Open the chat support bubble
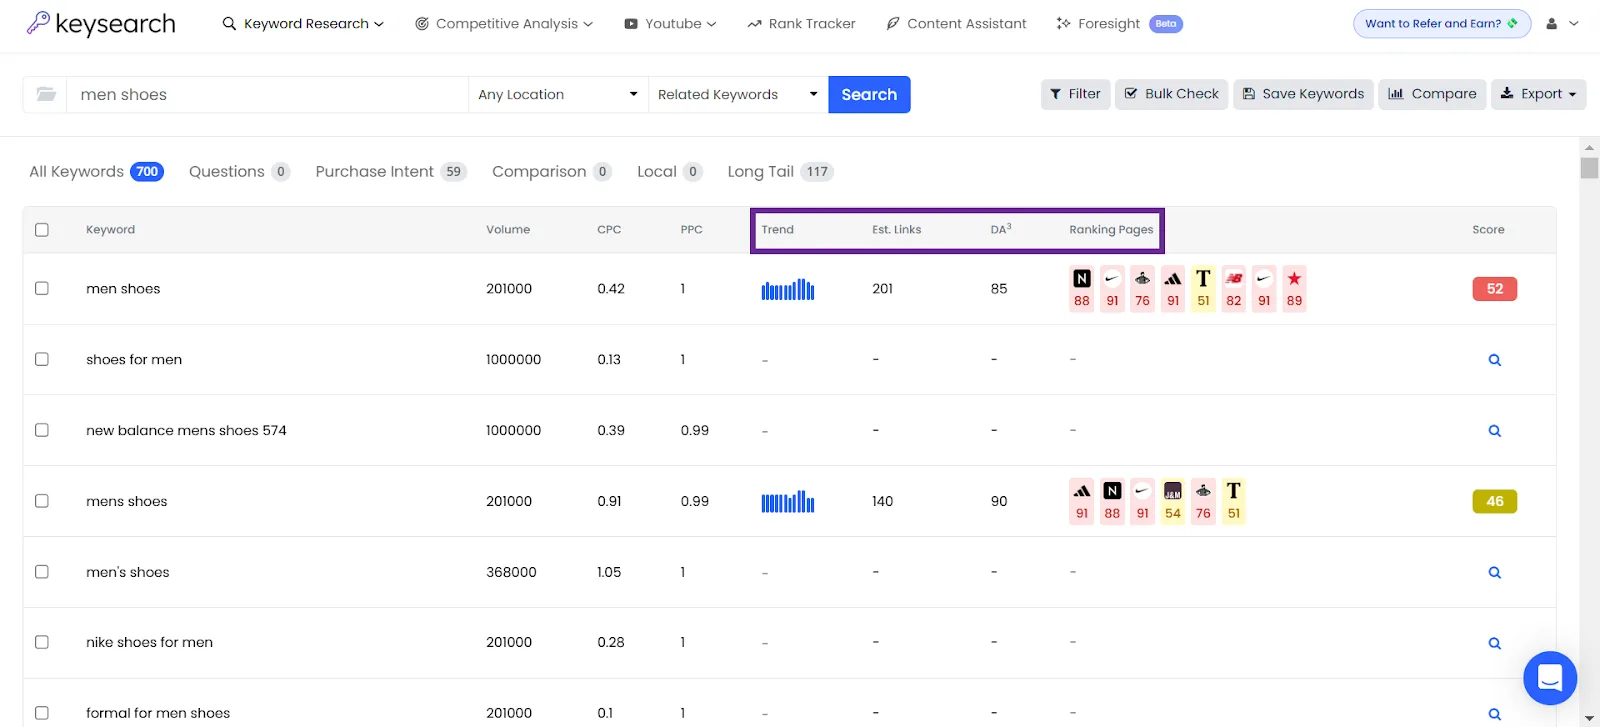The width and height of the screenshot is (1600, 727). (x=1550, y=678)
